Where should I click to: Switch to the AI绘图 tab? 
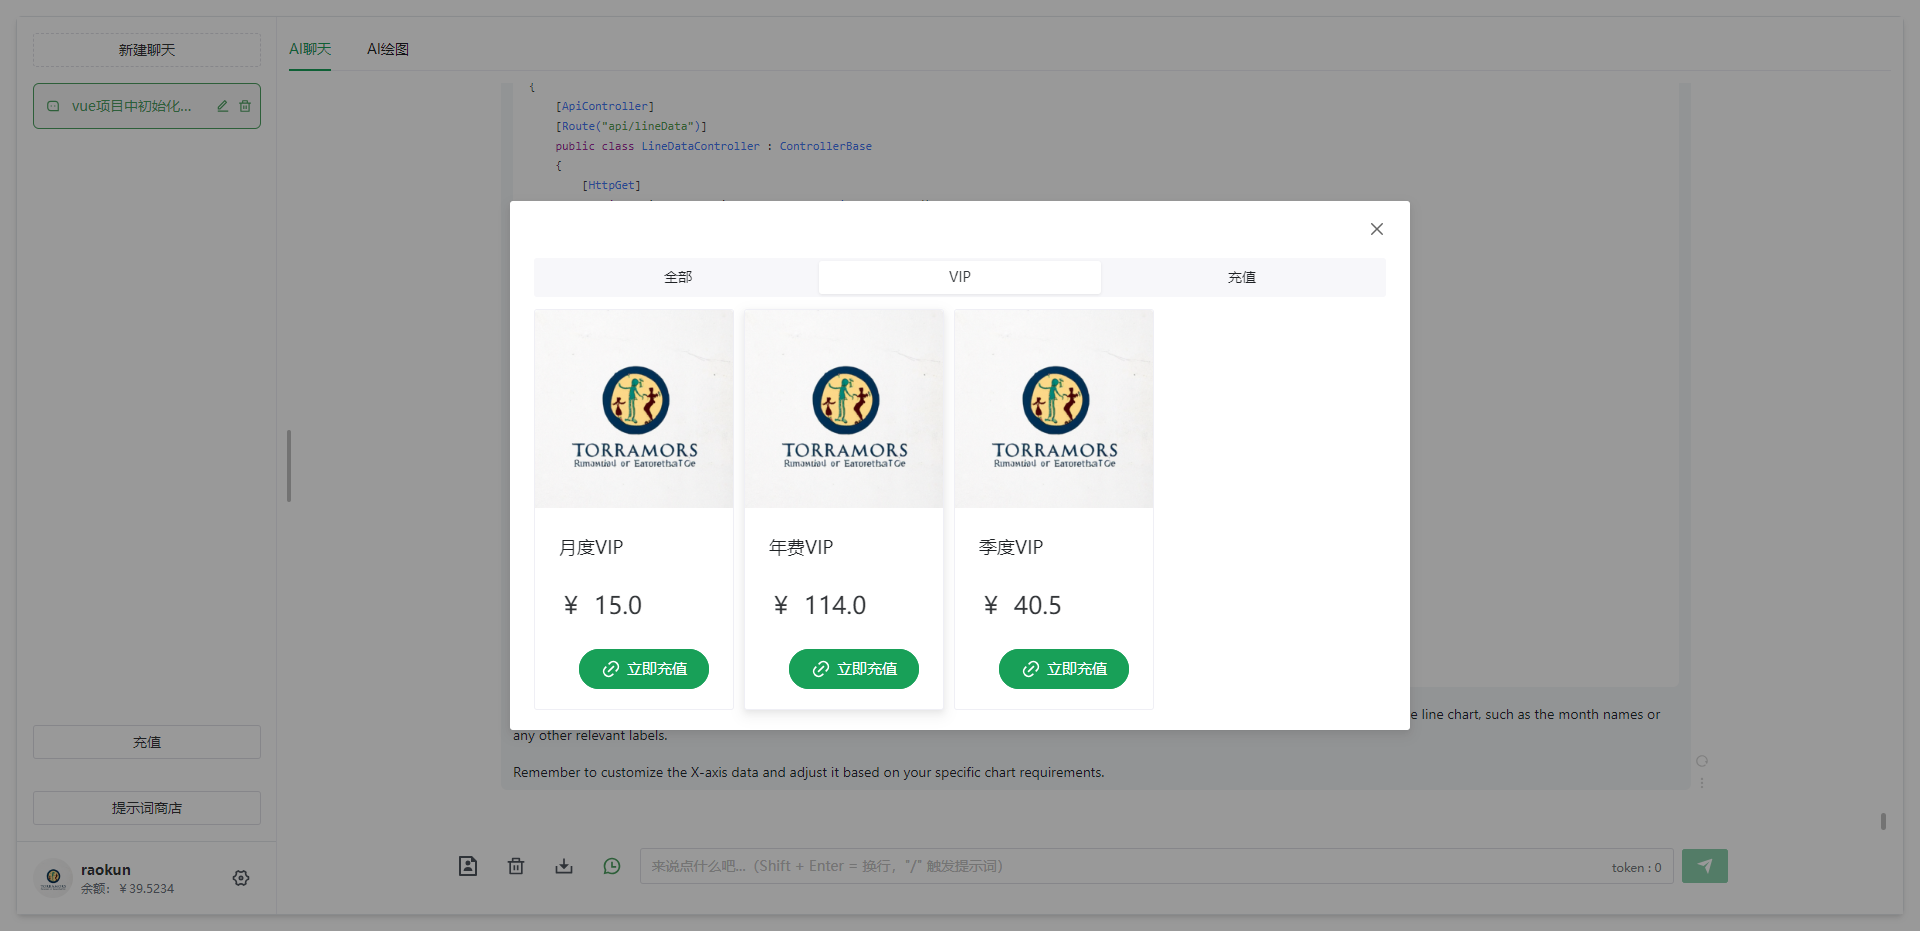[388, 49]
